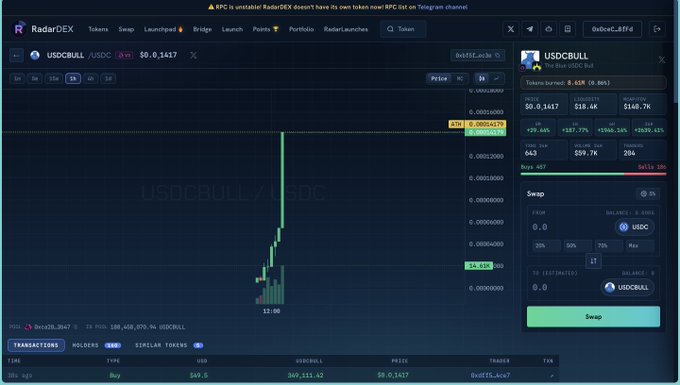
Task: Select the 5m timeframe
Action: [x=35, y=78]
